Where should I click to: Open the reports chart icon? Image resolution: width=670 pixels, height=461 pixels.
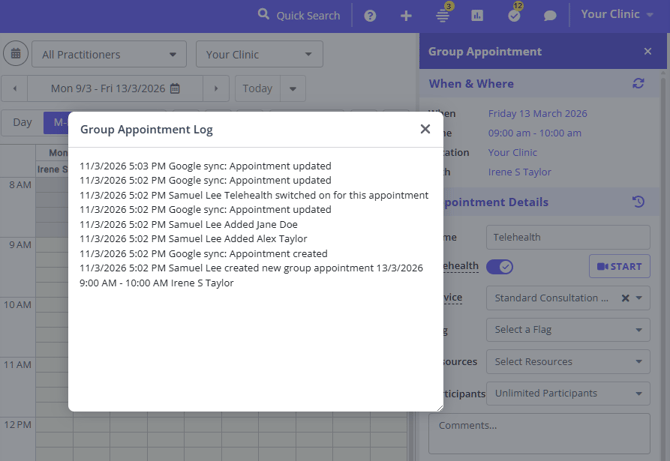point(477,15)
